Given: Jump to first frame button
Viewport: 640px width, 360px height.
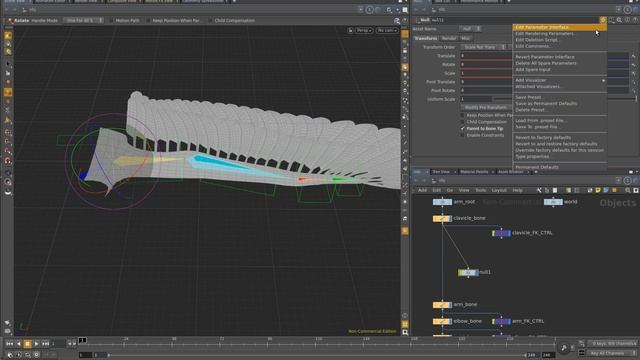Looking at the screenshot, I should 10,344.
